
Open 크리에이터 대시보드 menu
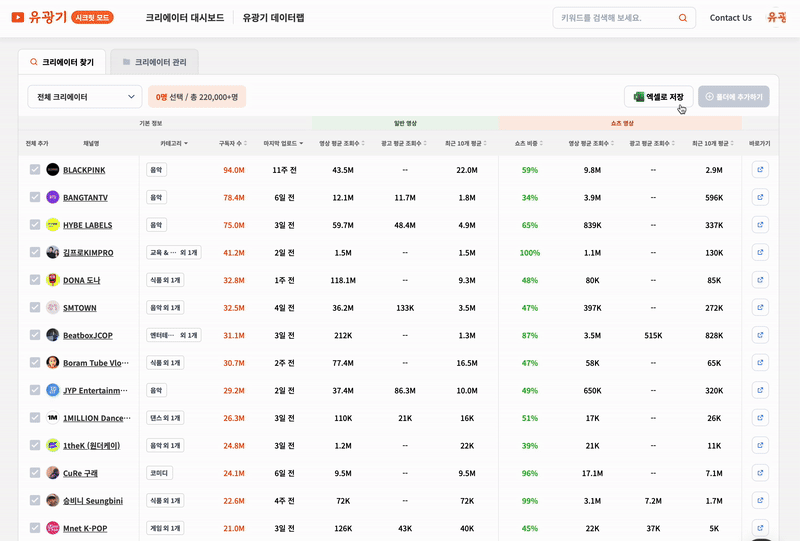point(185,18)
